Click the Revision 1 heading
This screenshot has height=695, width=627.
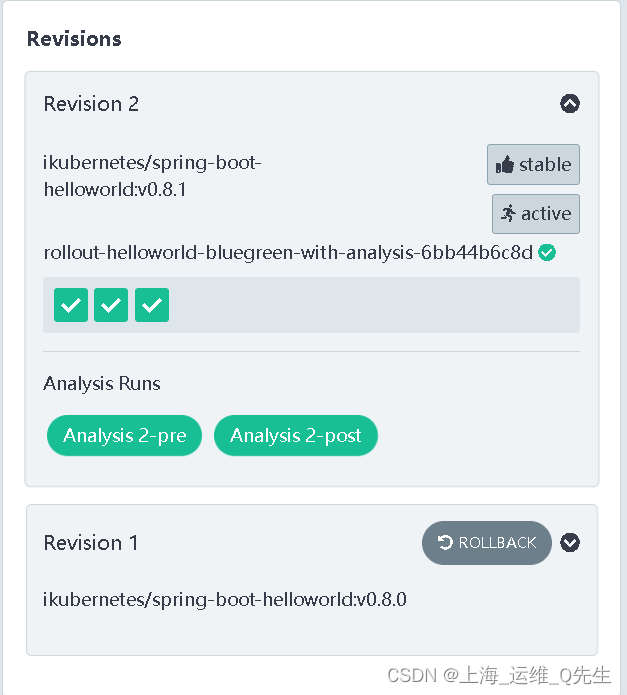point(91,543)
